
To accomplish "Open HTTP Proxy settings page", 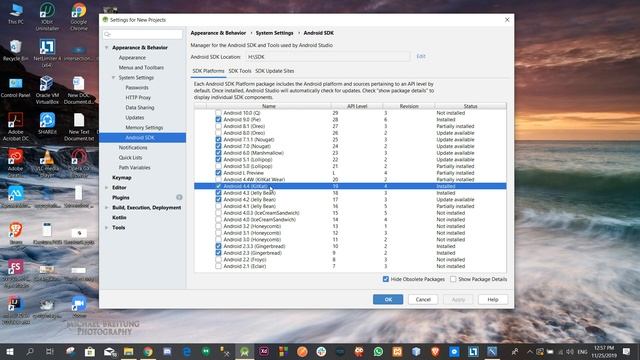I will [138, 98].
